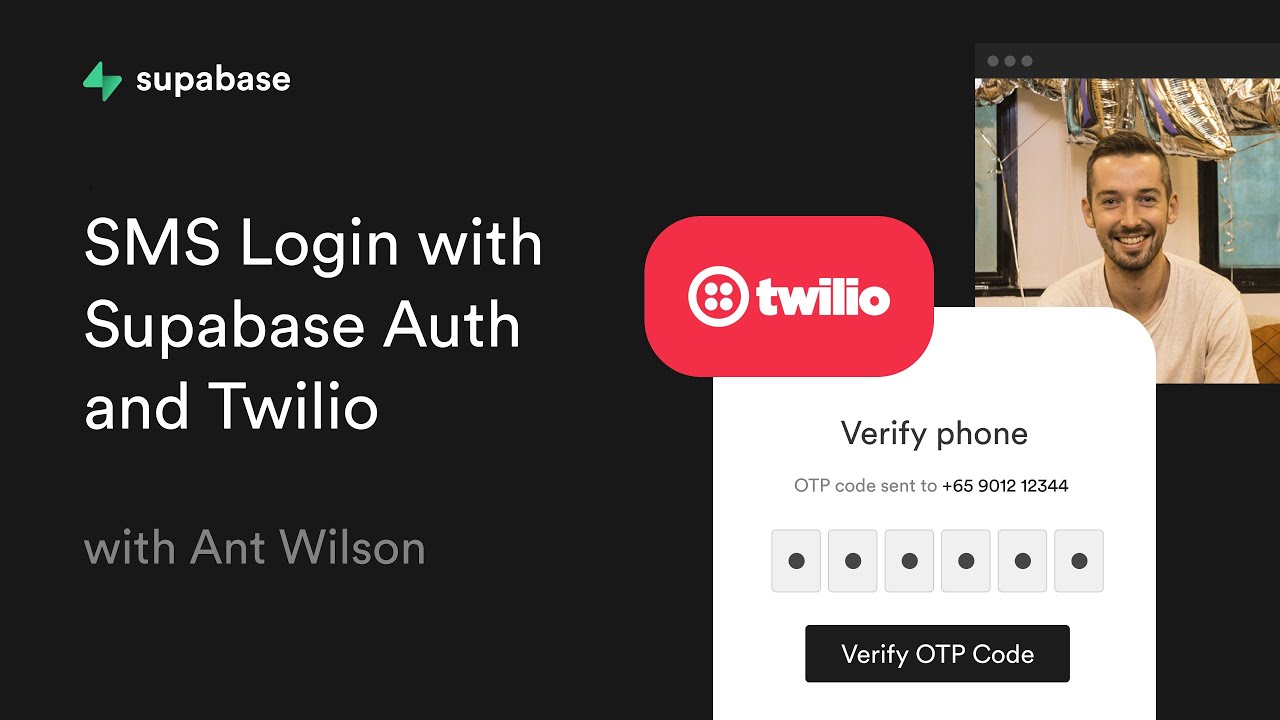Select the first OTP digit box
Viewport: 1280px width, 720px height.
[x=796, y=561]
